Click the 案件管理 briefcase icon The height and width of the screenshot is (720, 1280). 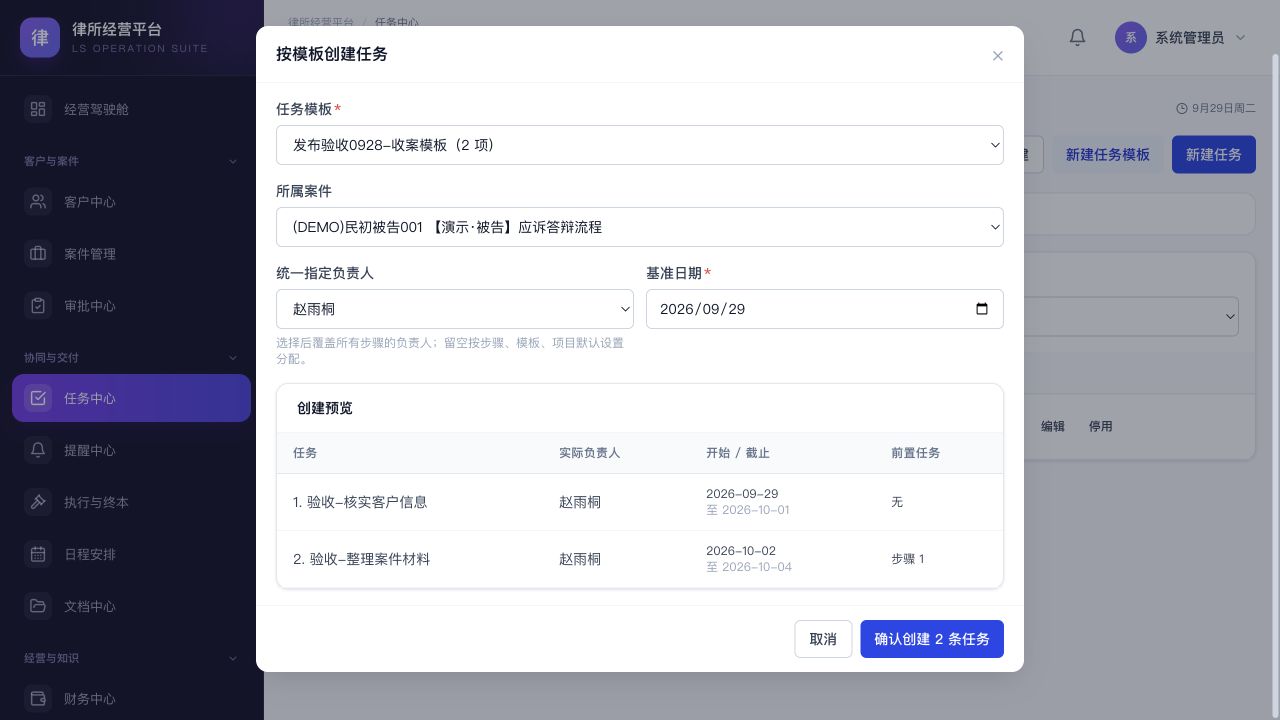(38, 254)
